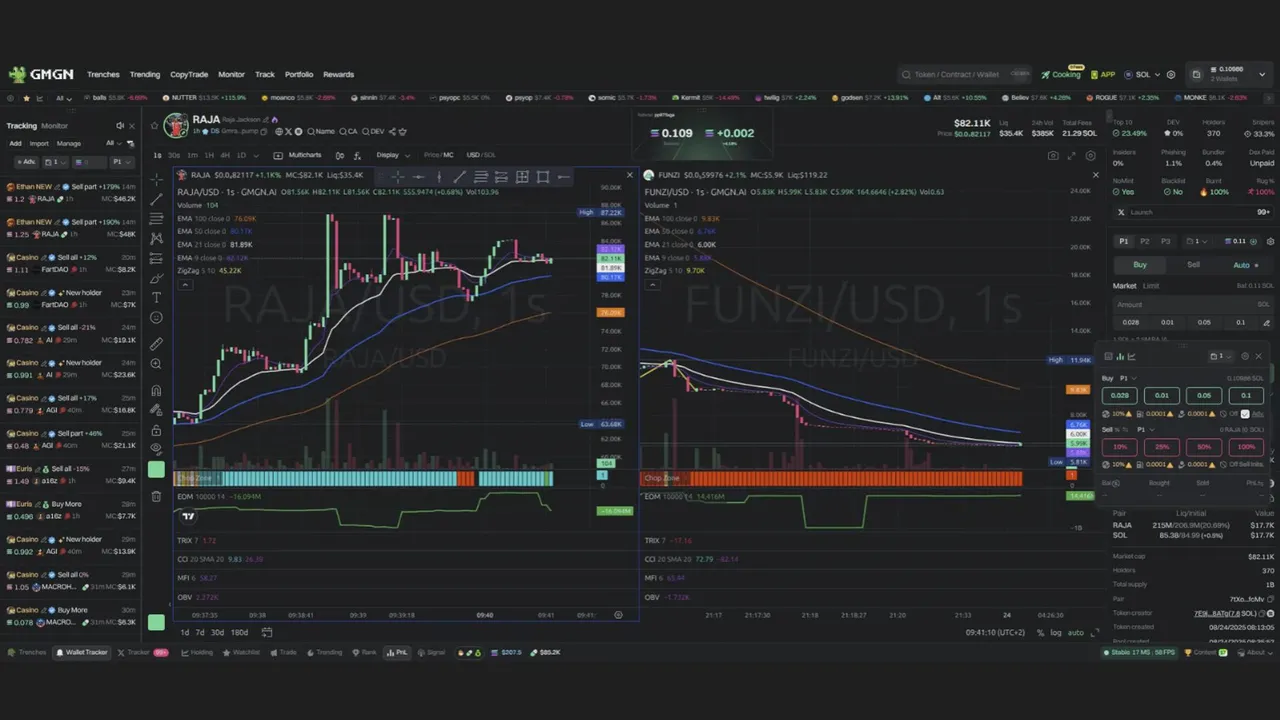This screenshot has height=720, width=1280.
Task: Toggle log scale on chart
Action: pyautogui.click(x=1056, y=632)
